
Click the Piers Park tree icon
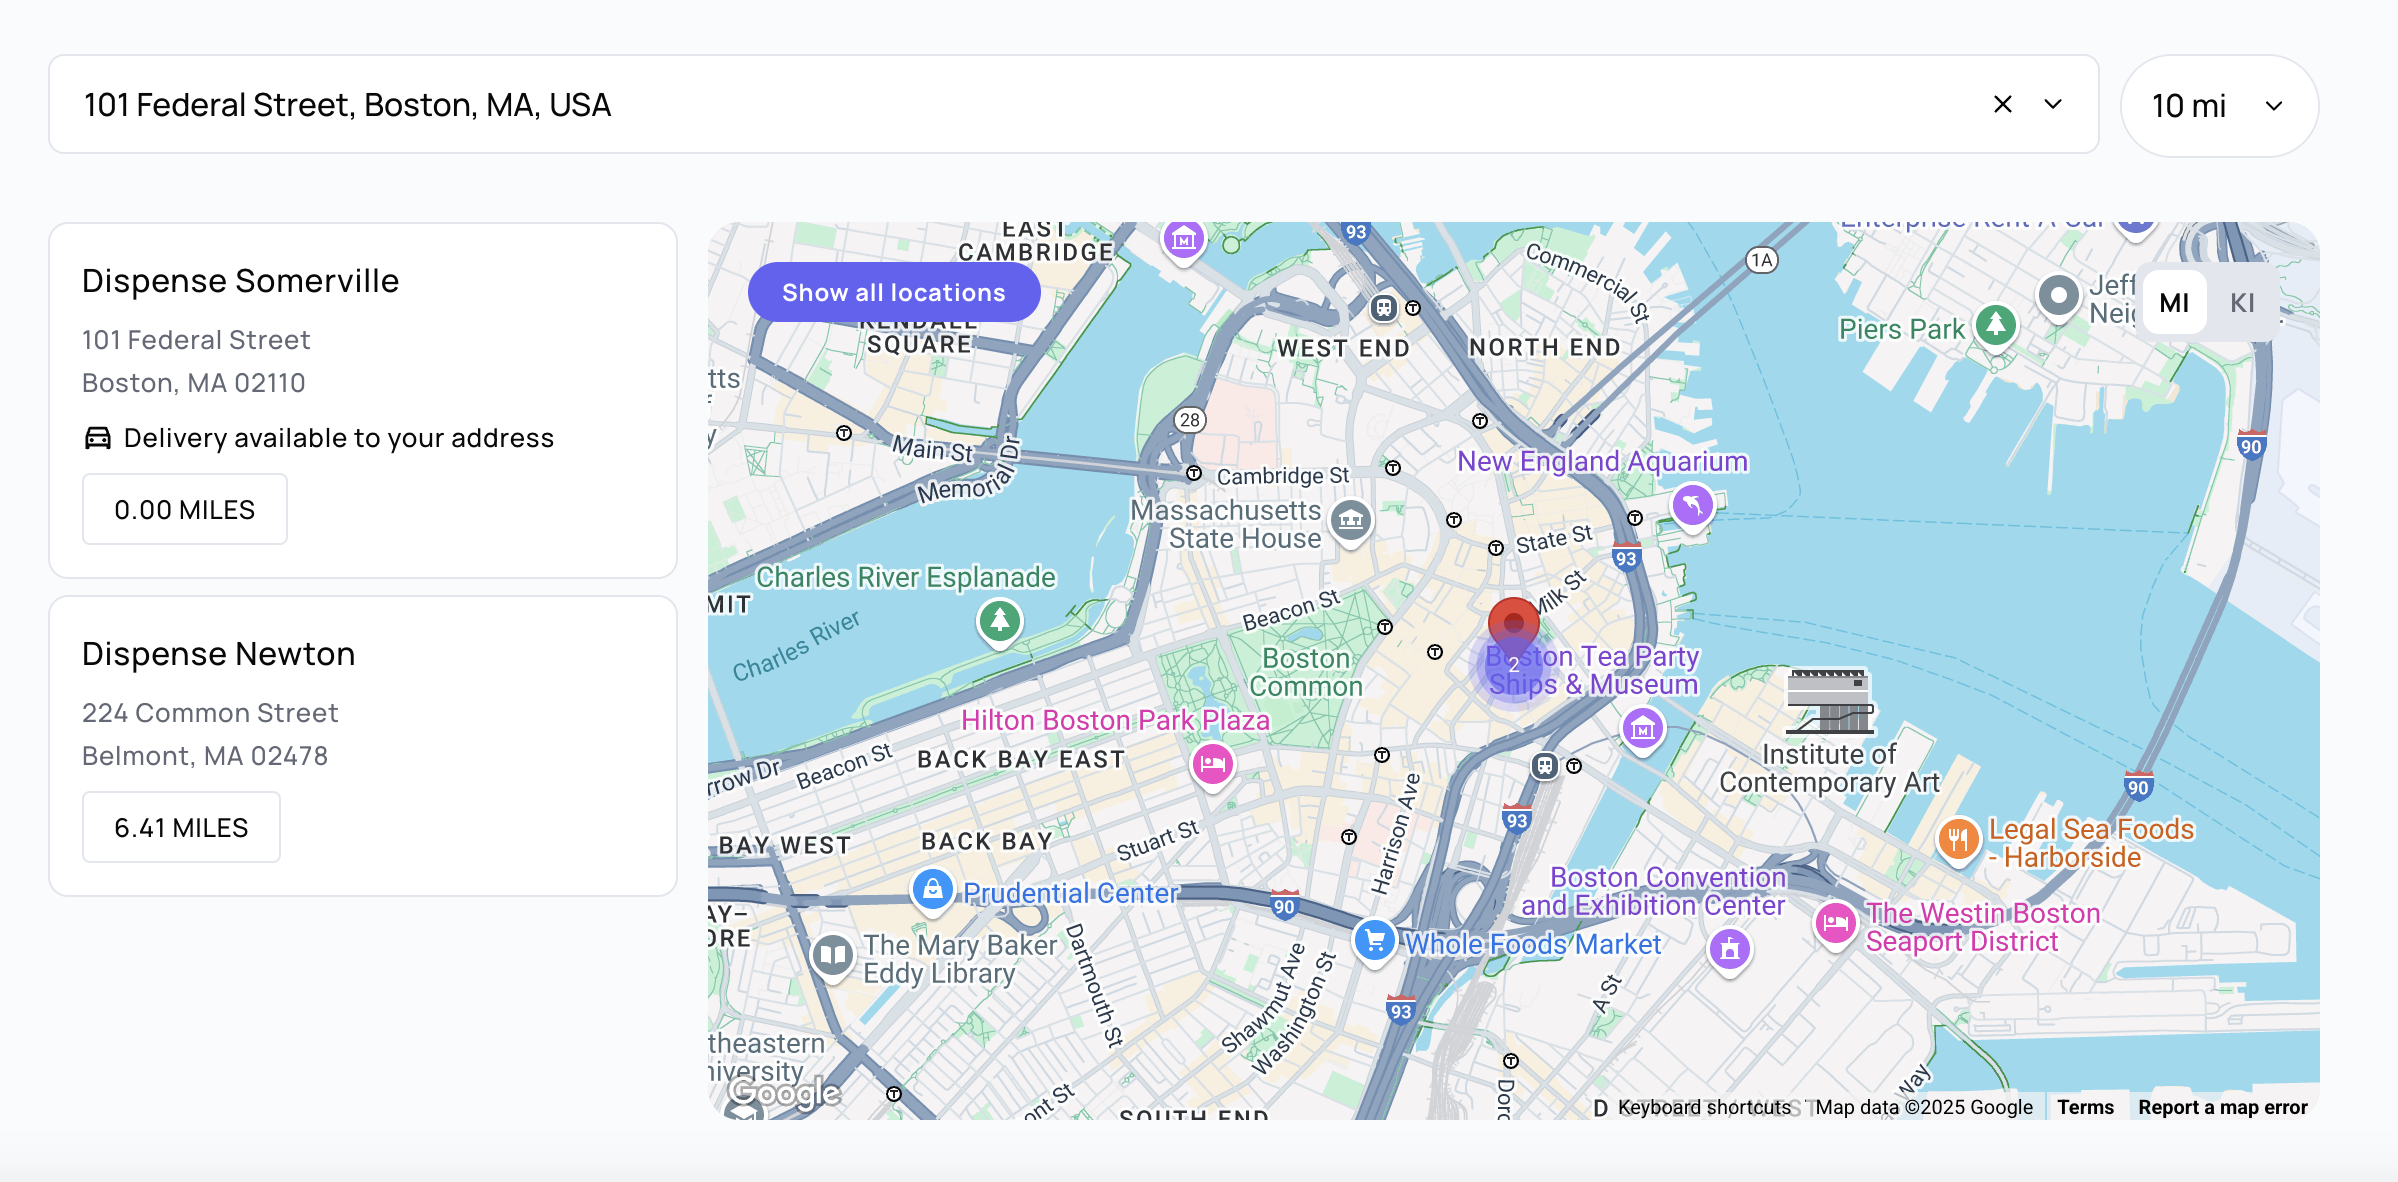pyautogui.click(x=1996, y=325)
